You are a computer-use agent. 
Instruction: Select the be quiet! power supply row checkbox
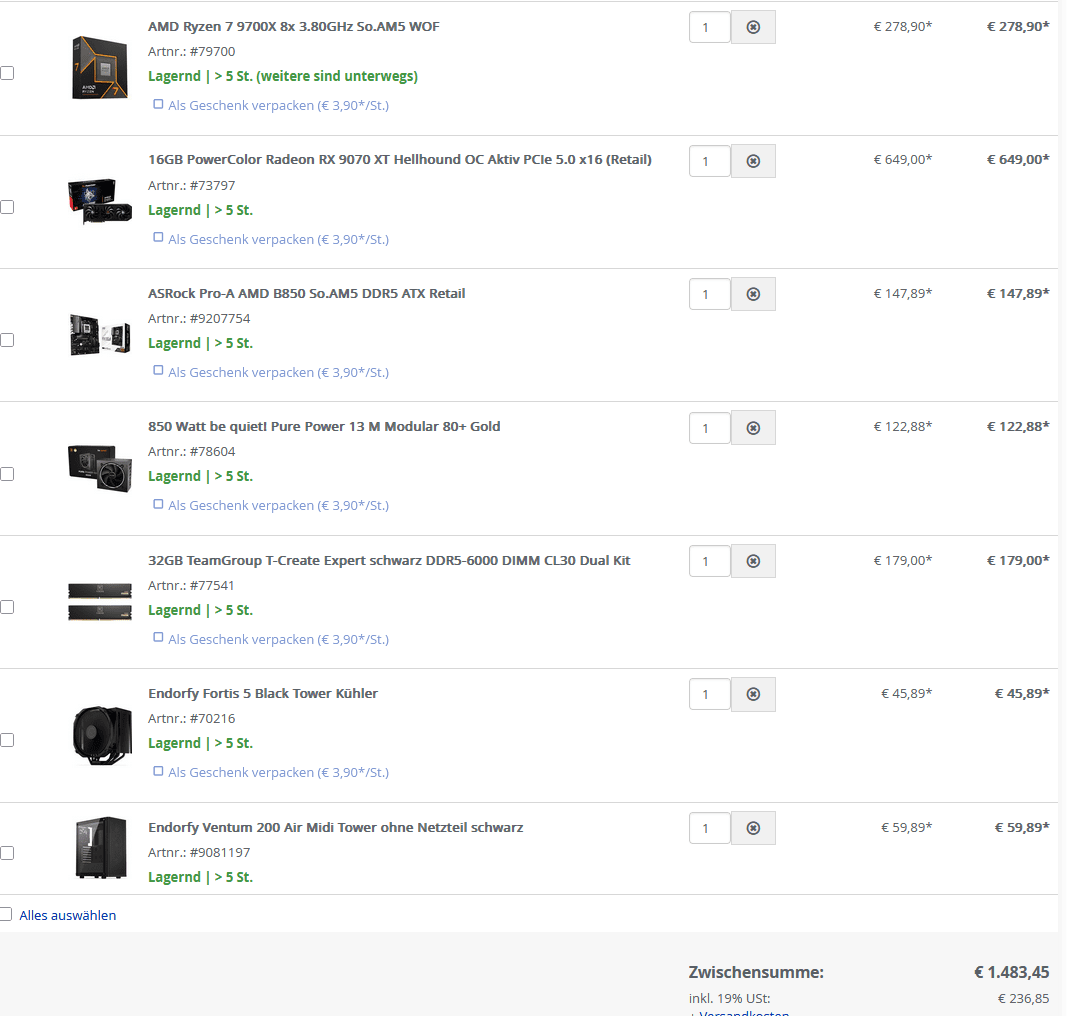(x=7, y=474)
